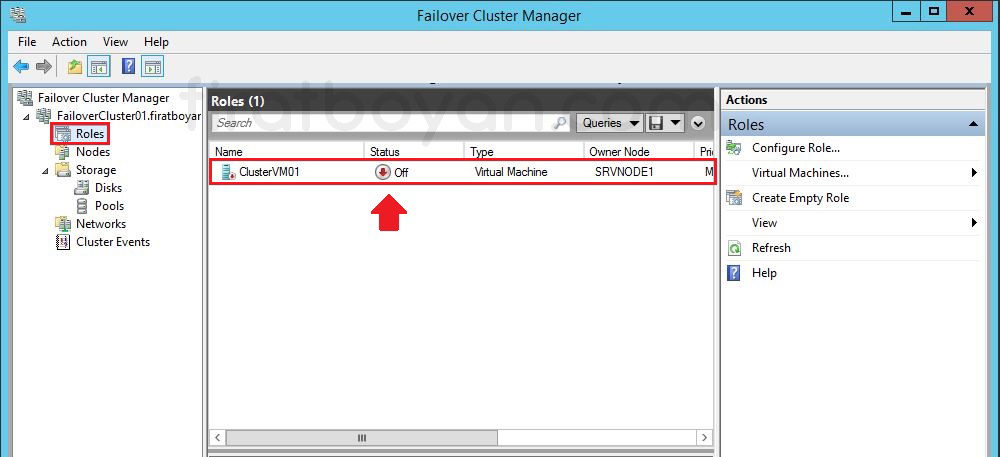1000x457 pixels.
Task: Expand the round chevron button beside the save query dropdown
Action: [x=698, y=123]
